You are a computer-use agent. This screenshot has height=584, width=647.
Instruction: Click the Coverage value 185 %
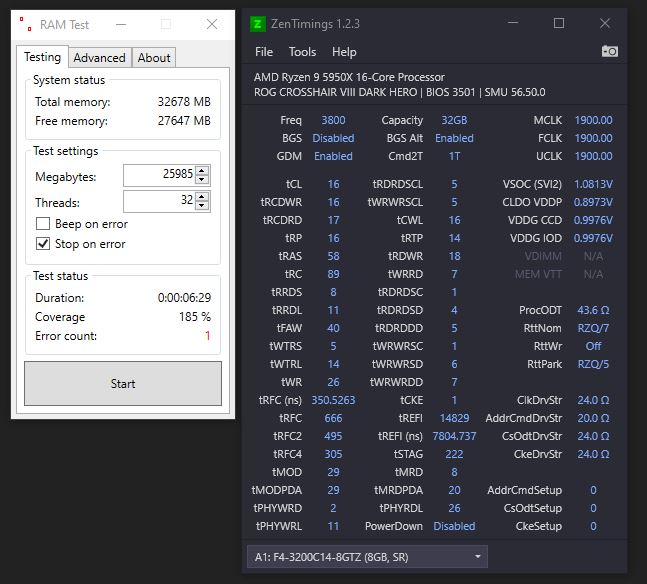tap(195, 317)
